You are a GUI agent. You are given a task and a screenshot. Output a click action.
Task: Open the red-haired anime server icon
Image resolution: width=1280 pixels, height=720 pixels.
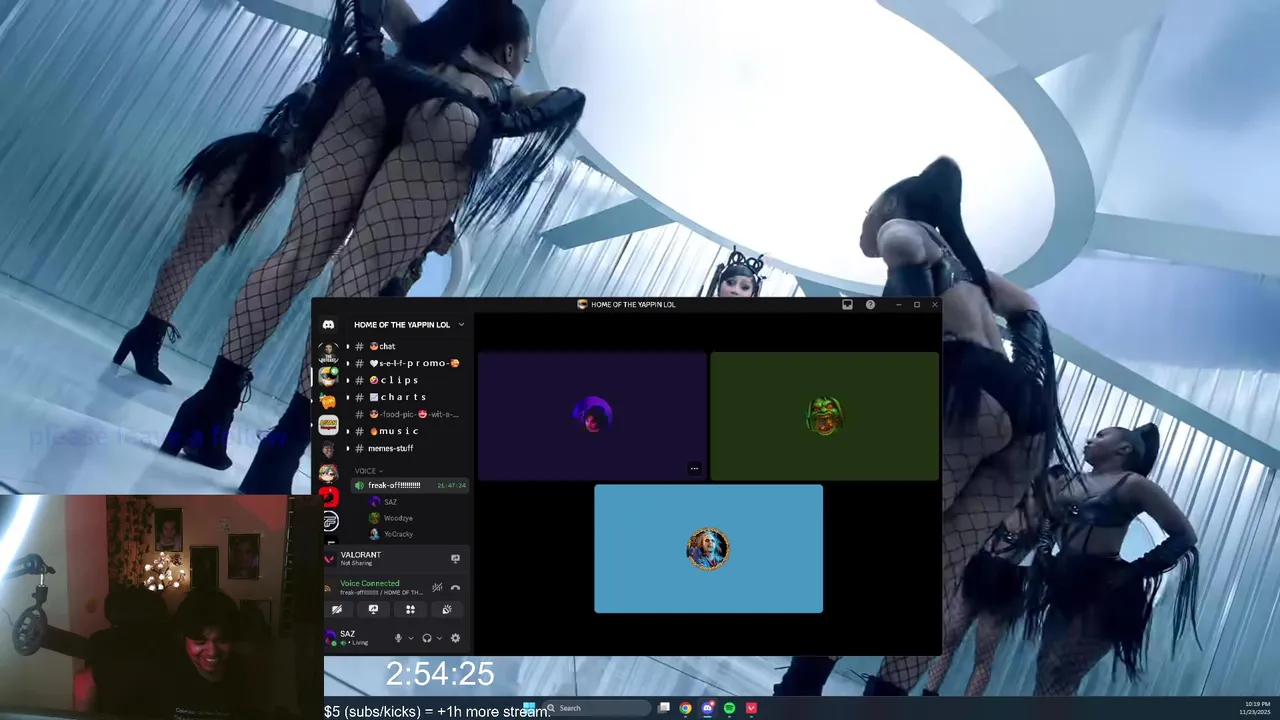click(x=328, y=472)
